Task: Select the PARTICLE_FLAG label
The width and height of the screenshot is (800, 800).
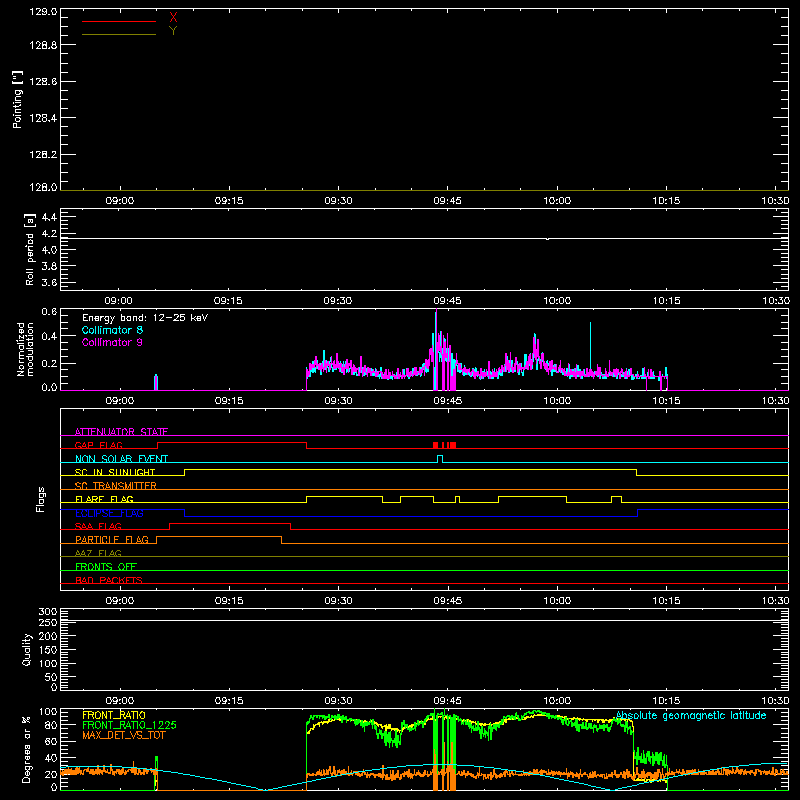Action: click(112, 539)
